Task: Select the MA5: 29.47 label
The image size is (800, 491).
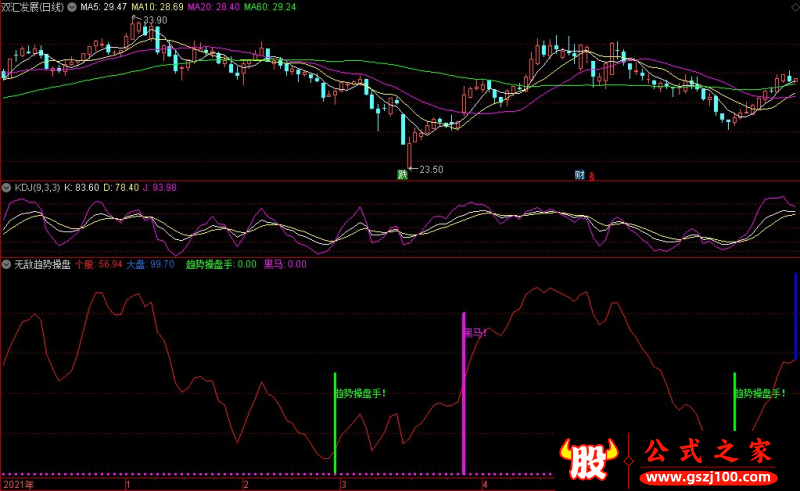Action: pos(104,7)
